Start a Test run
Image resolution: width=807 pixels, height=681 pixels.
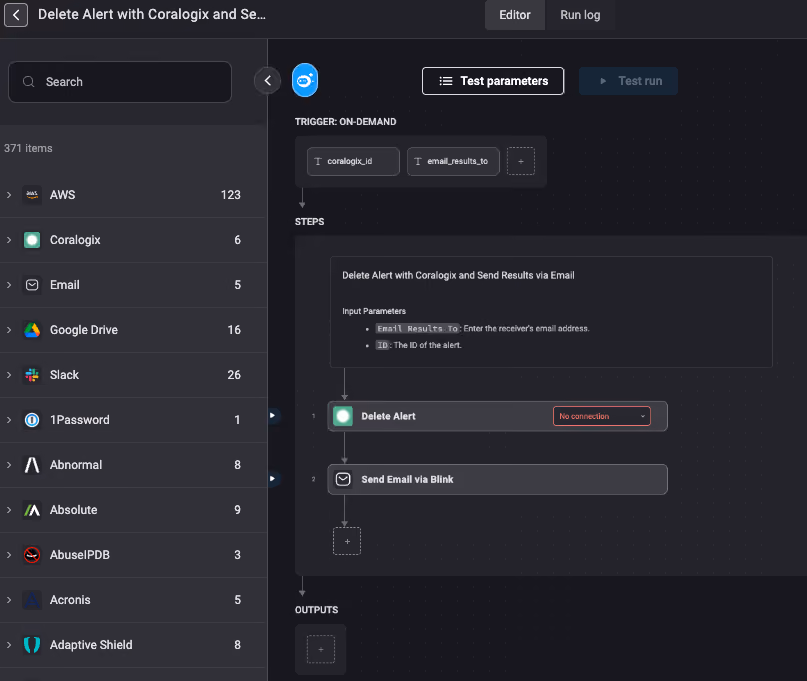[628, 81]
